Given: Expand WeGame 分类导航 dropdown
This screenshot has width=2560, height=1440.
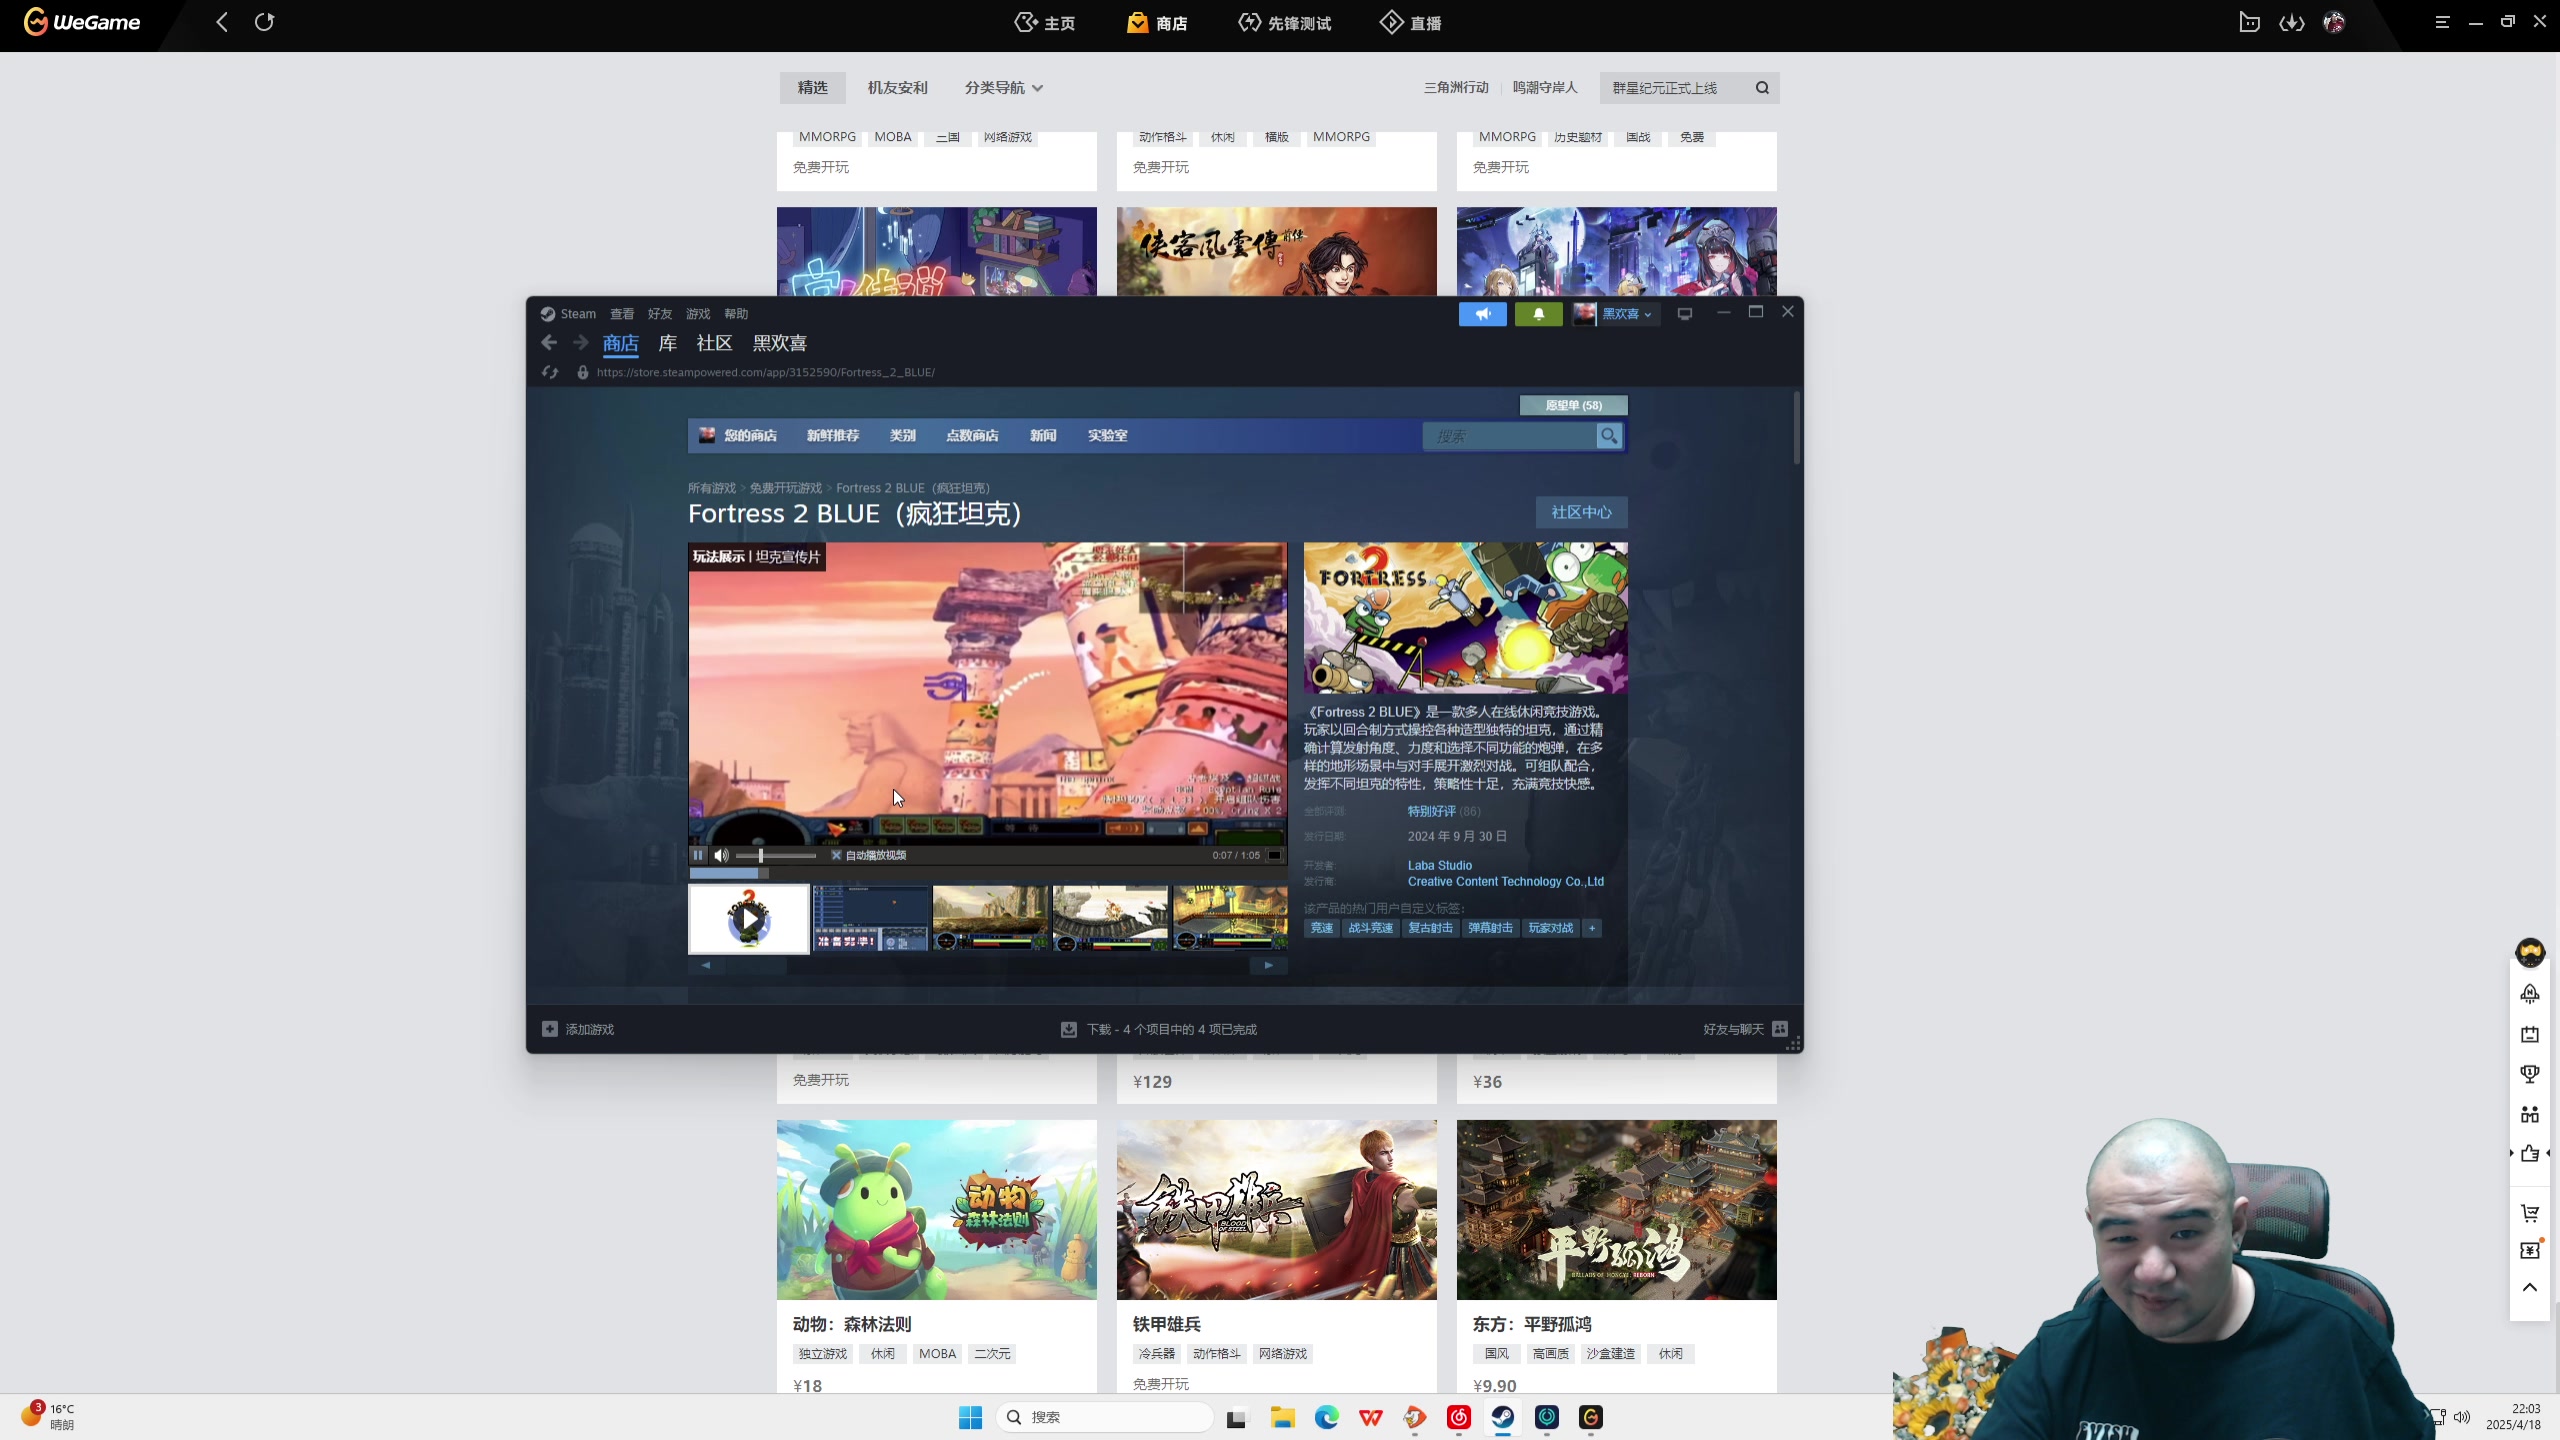Looking at the screenshot, I should click(x=1004, y=88).
